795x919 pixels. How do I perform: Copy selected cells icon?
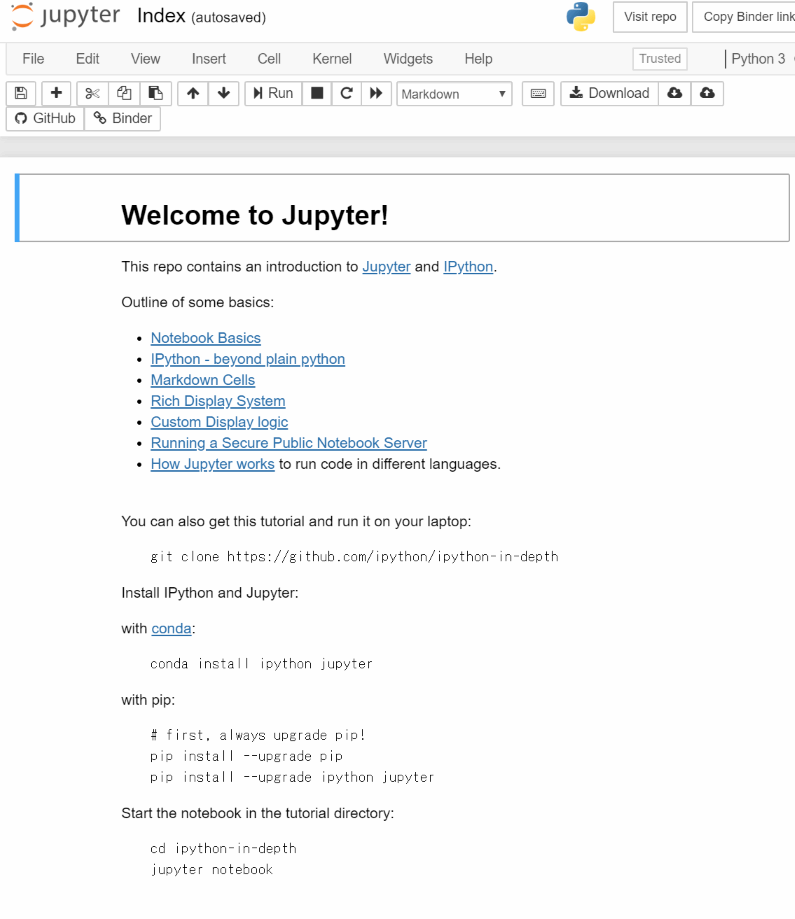pos(124,93)
